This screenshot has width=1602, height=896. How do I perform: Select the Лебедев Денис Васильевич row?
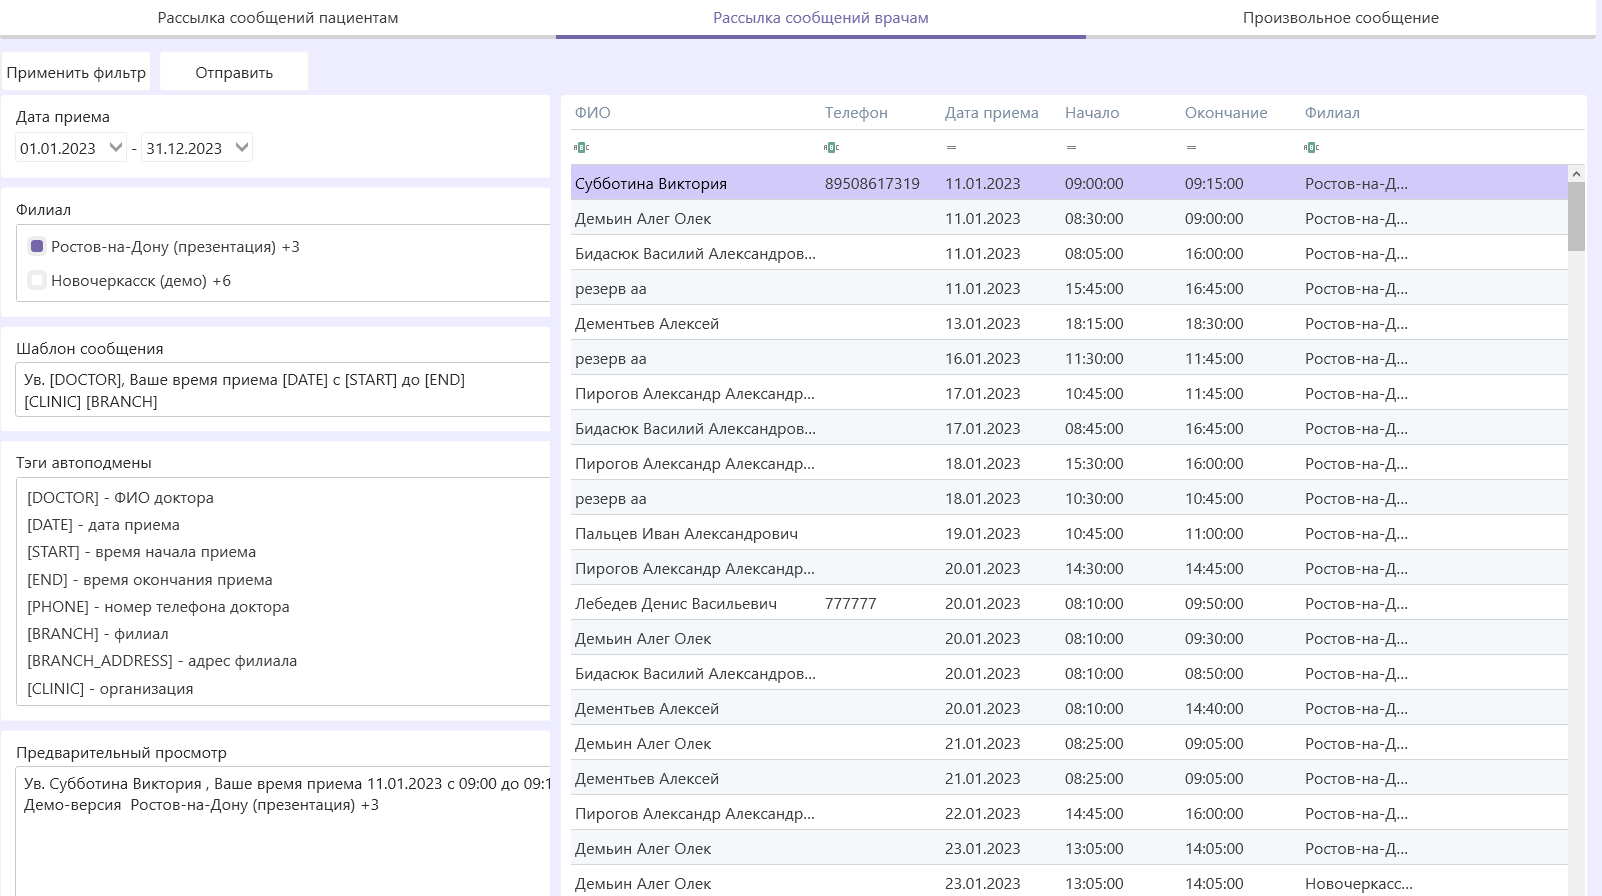[1069, 603]
